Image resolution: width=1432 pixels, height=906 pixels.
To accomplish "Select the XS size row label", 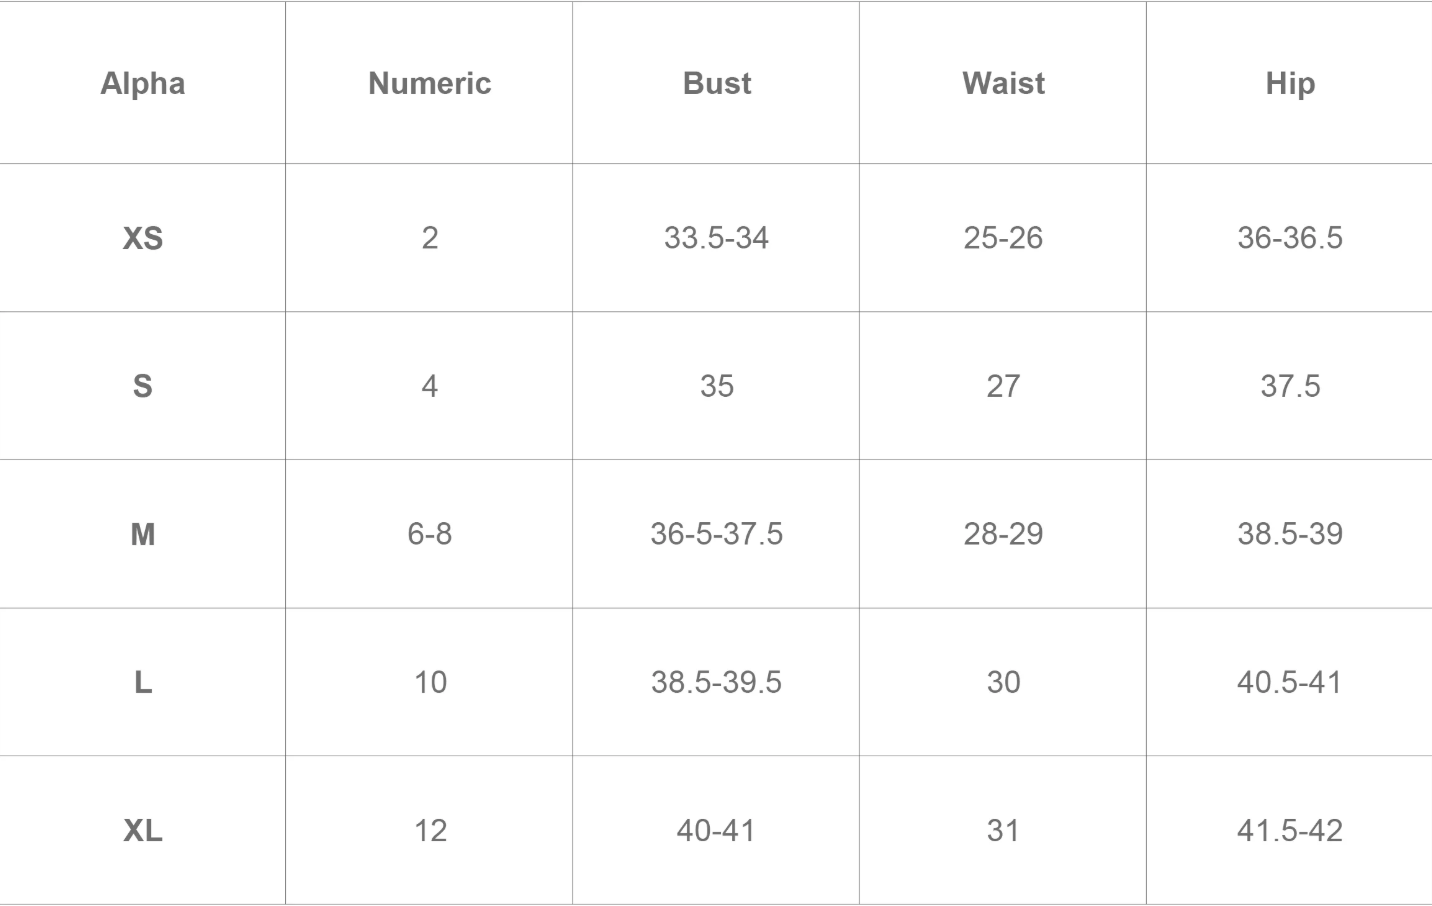I will coord(143,238).
